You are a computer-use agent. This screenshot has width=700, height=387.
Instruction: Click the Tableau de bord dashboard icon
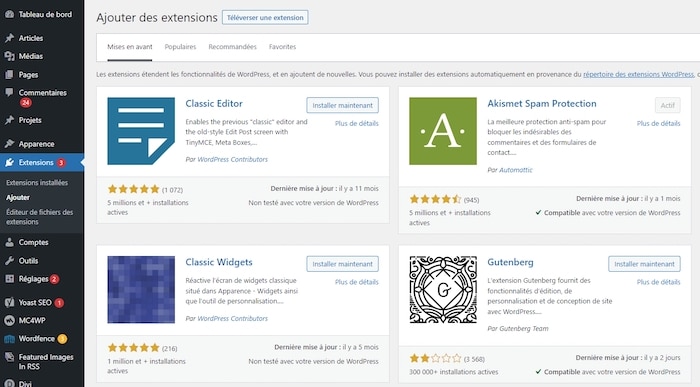coord(9,14)
